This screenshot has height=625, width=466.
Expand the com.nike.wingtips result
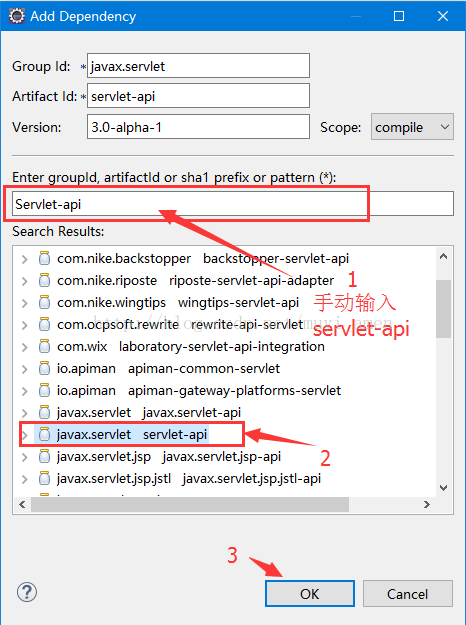25,303
